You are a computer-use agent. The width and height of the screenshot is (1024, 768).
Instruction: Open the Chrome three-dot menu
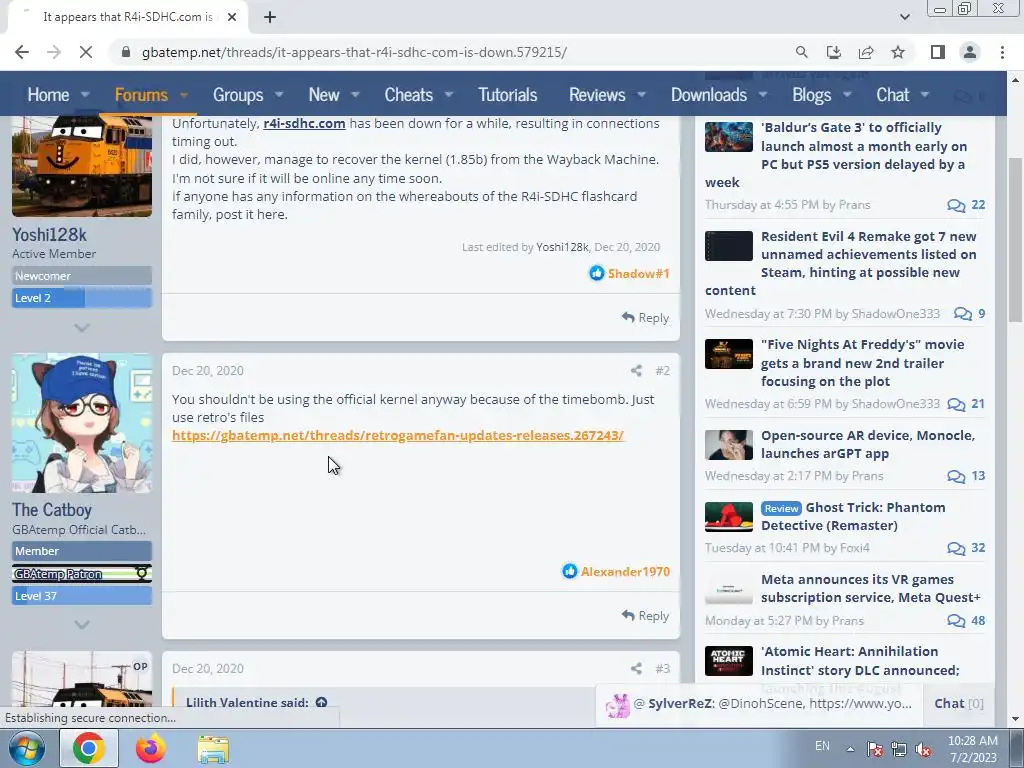point(1002,52)
